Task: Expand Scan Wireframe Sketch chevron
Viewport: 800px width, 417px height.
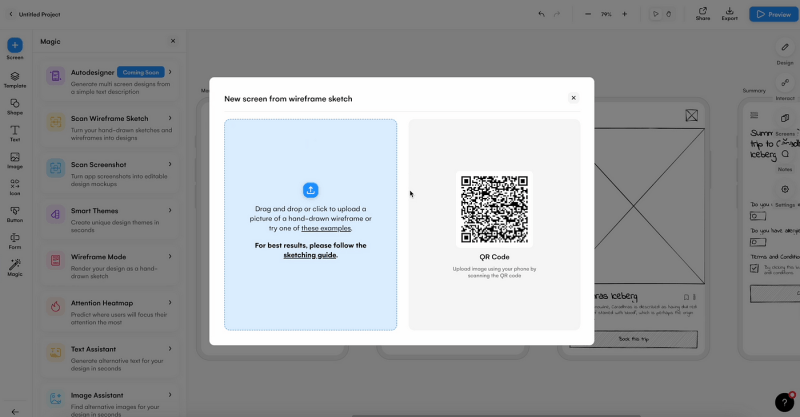Action: point(170,118)
